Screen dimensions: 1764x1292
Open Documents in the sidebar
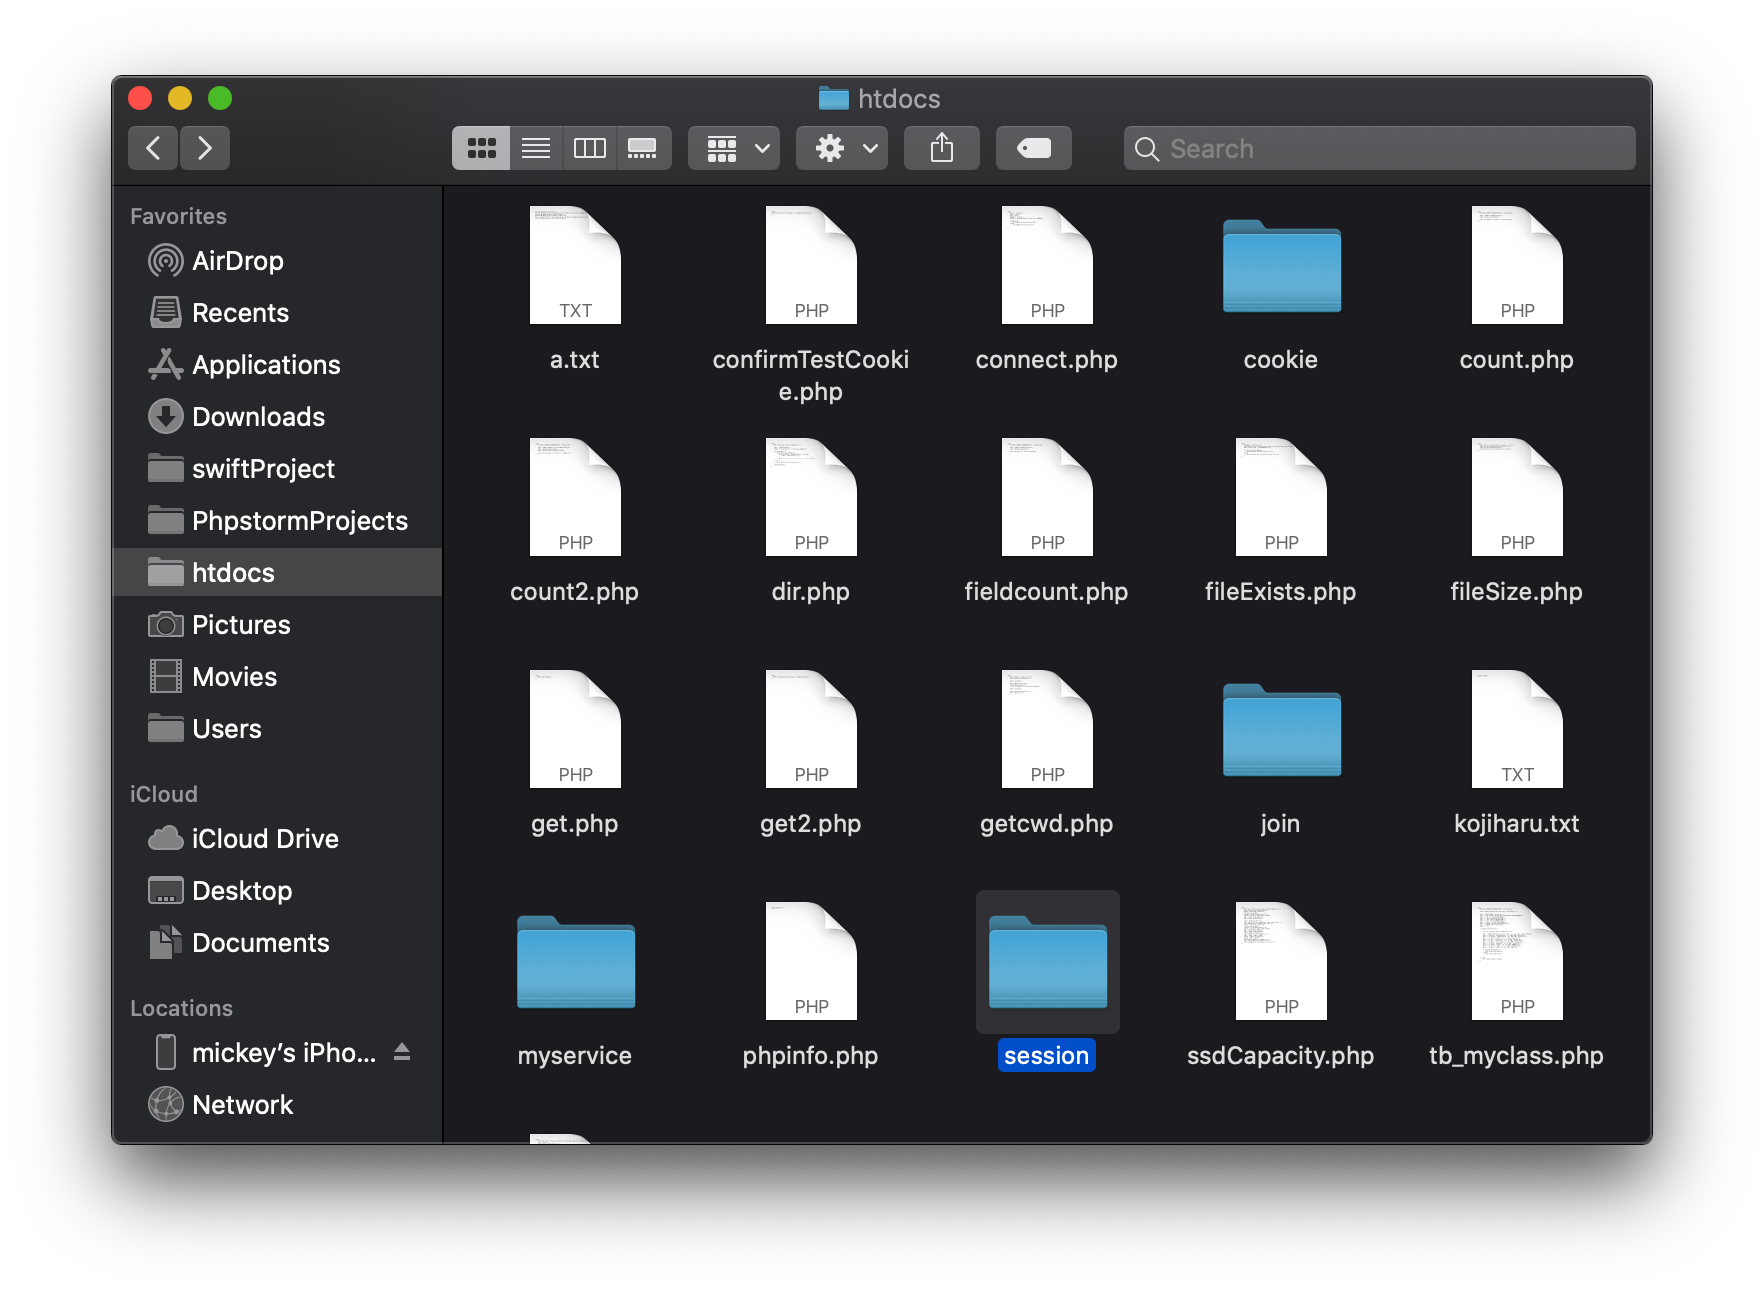(x=277, y=943)
